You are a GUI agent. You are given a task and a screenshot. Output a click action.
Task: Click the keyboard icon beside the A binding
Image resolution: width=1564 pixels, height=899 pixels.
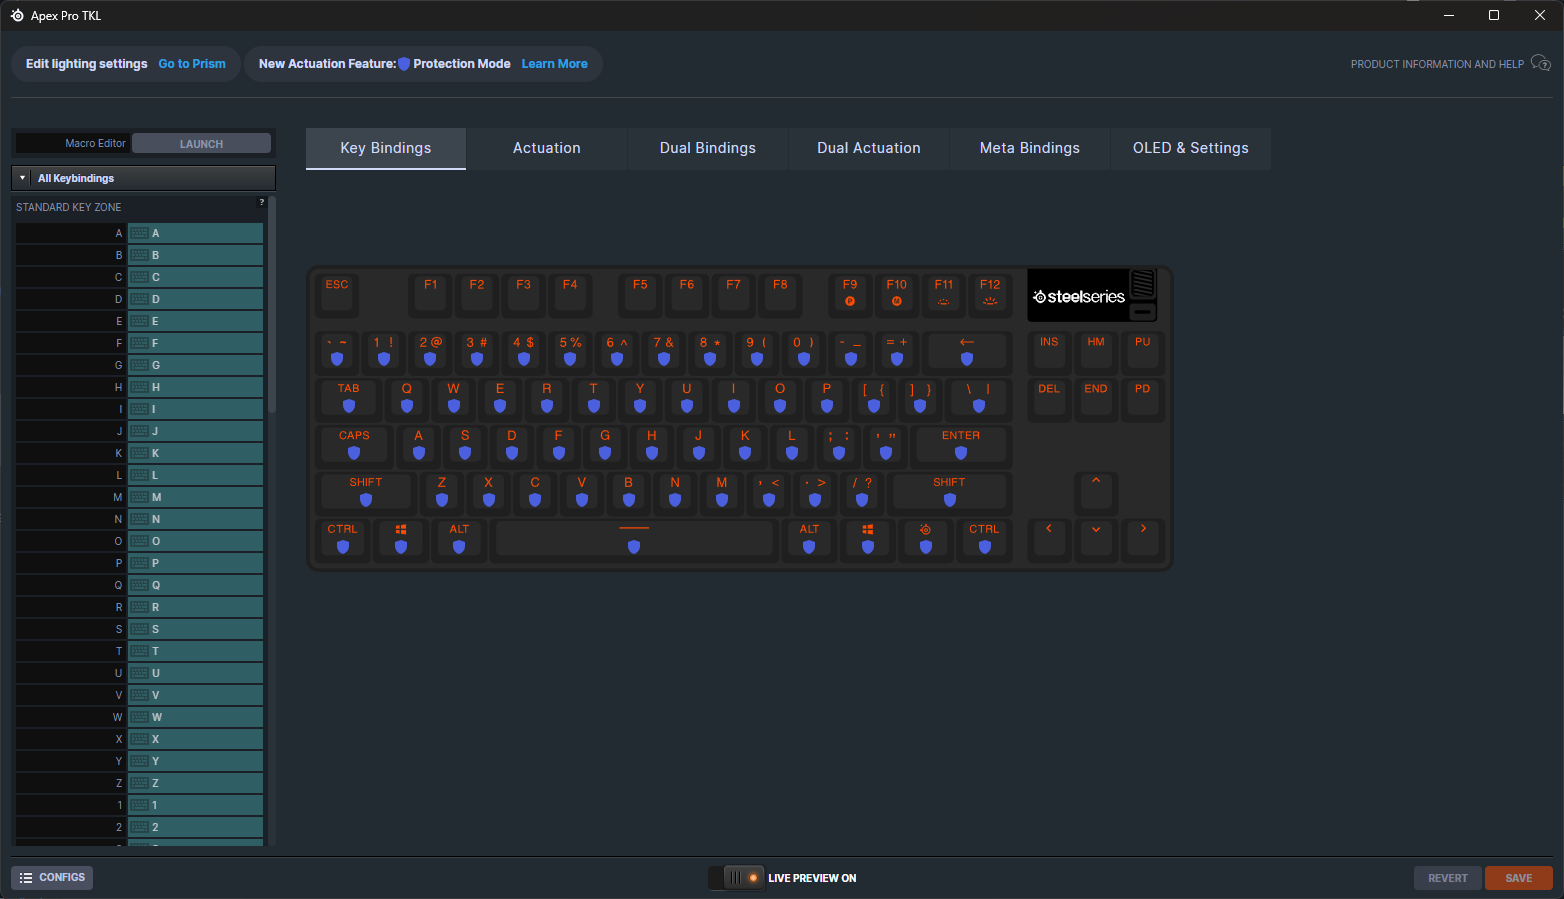pyautogui.click(x=140, y=232)
